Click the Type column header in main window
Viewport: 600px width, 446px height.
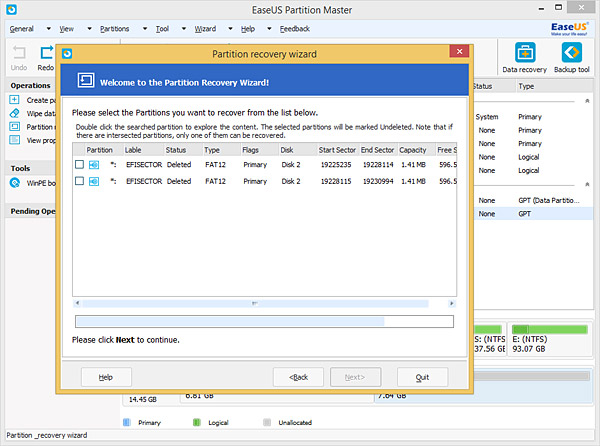click(554, 86)
